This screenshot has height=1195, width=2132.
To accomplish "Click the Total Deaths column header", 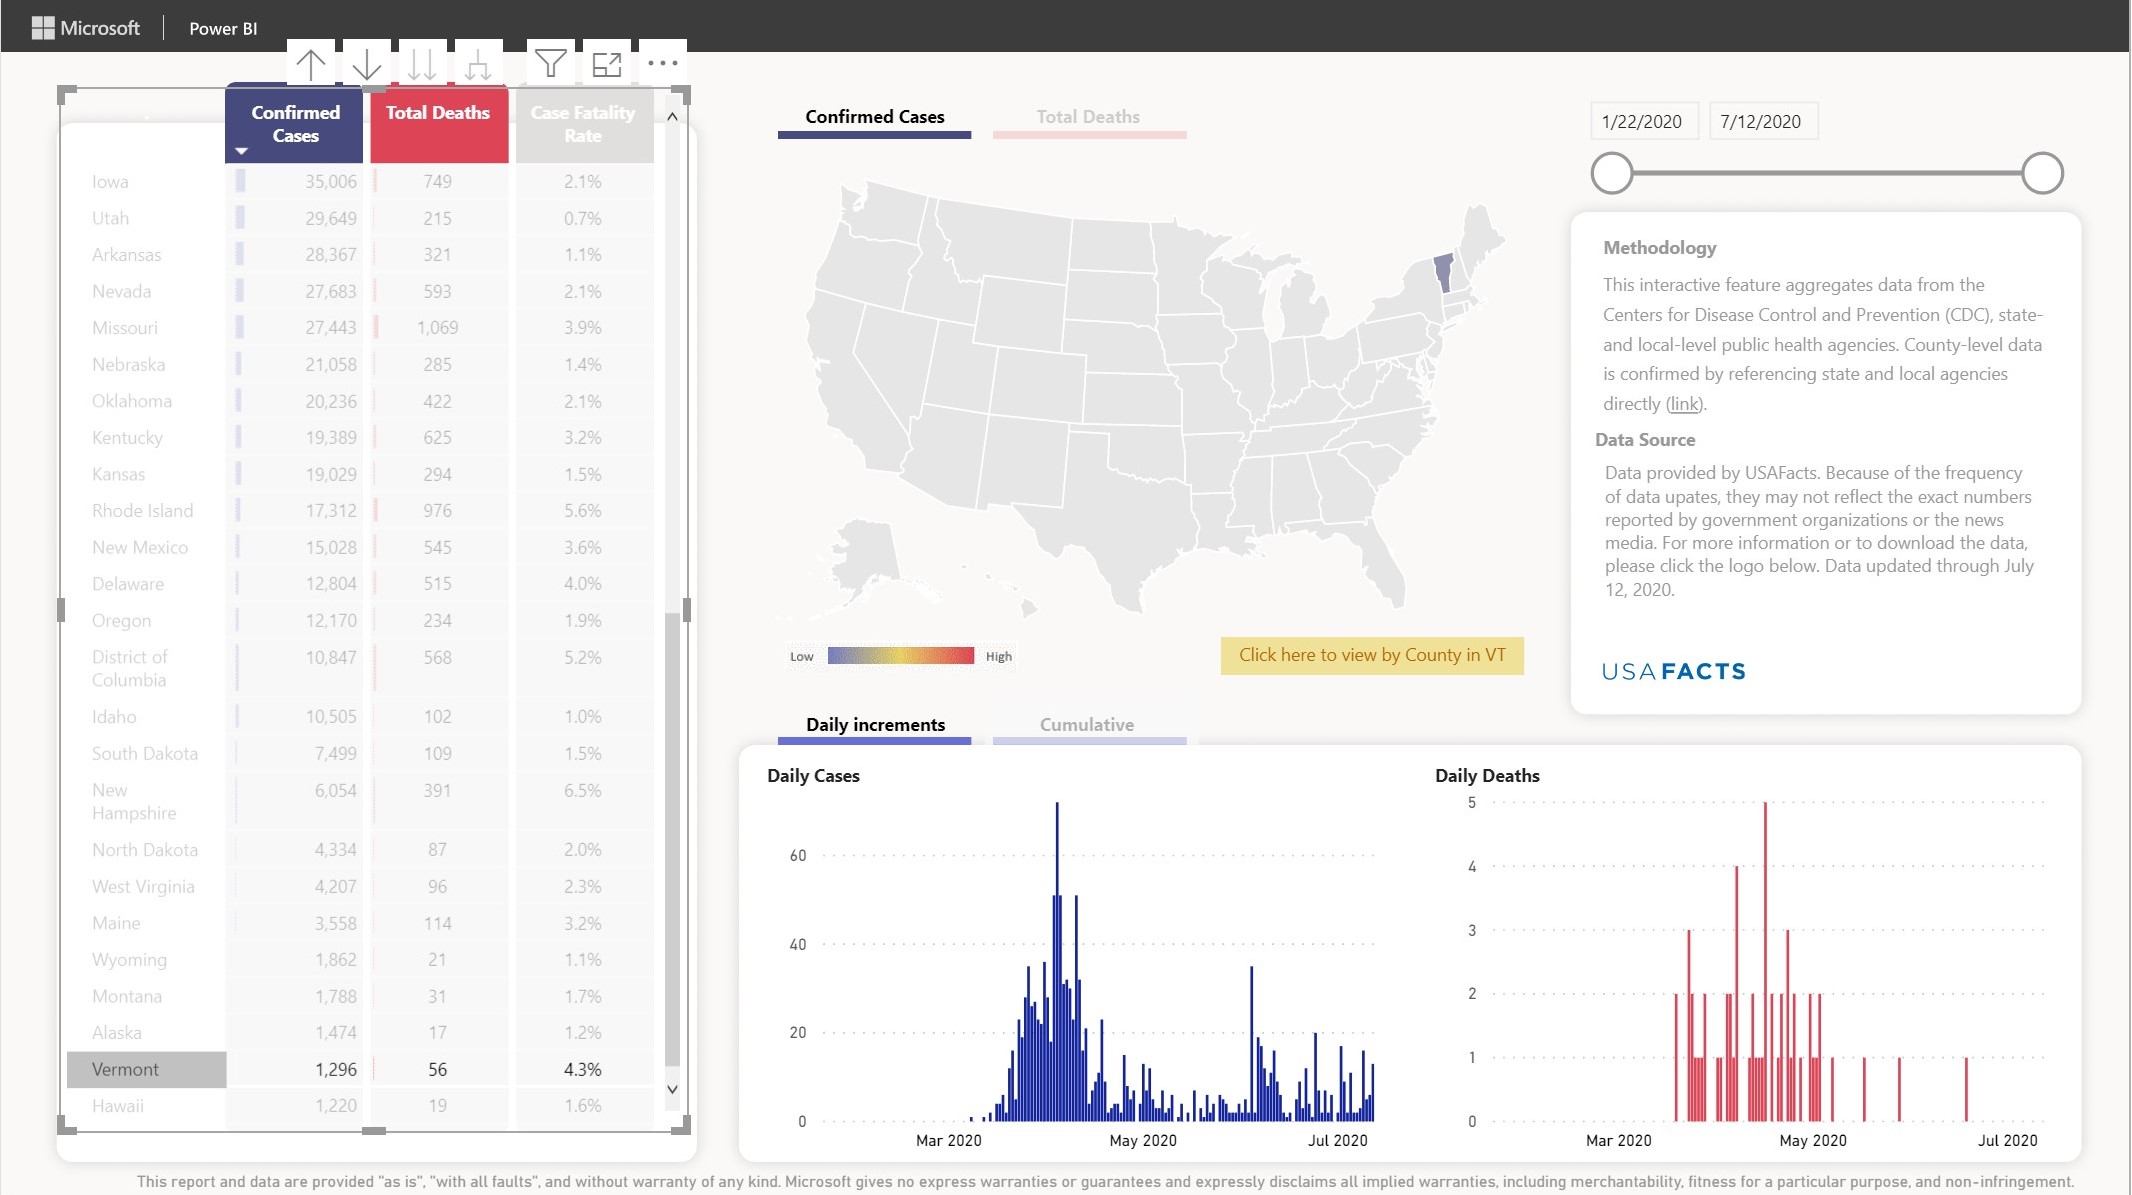I will tap(438, 113).
